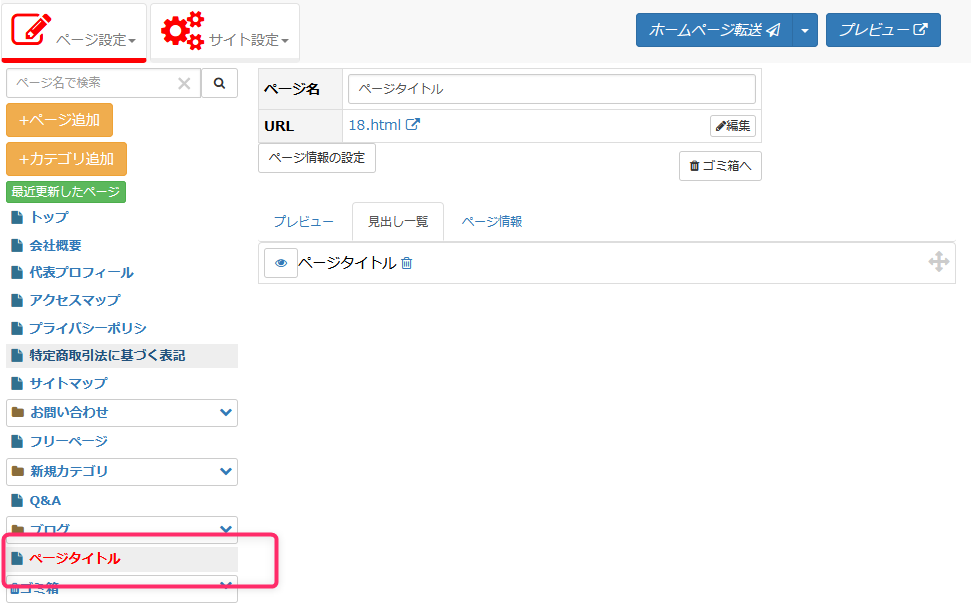
Task: Click the +ページ追加 button
Action: click(x=59, y=120)
